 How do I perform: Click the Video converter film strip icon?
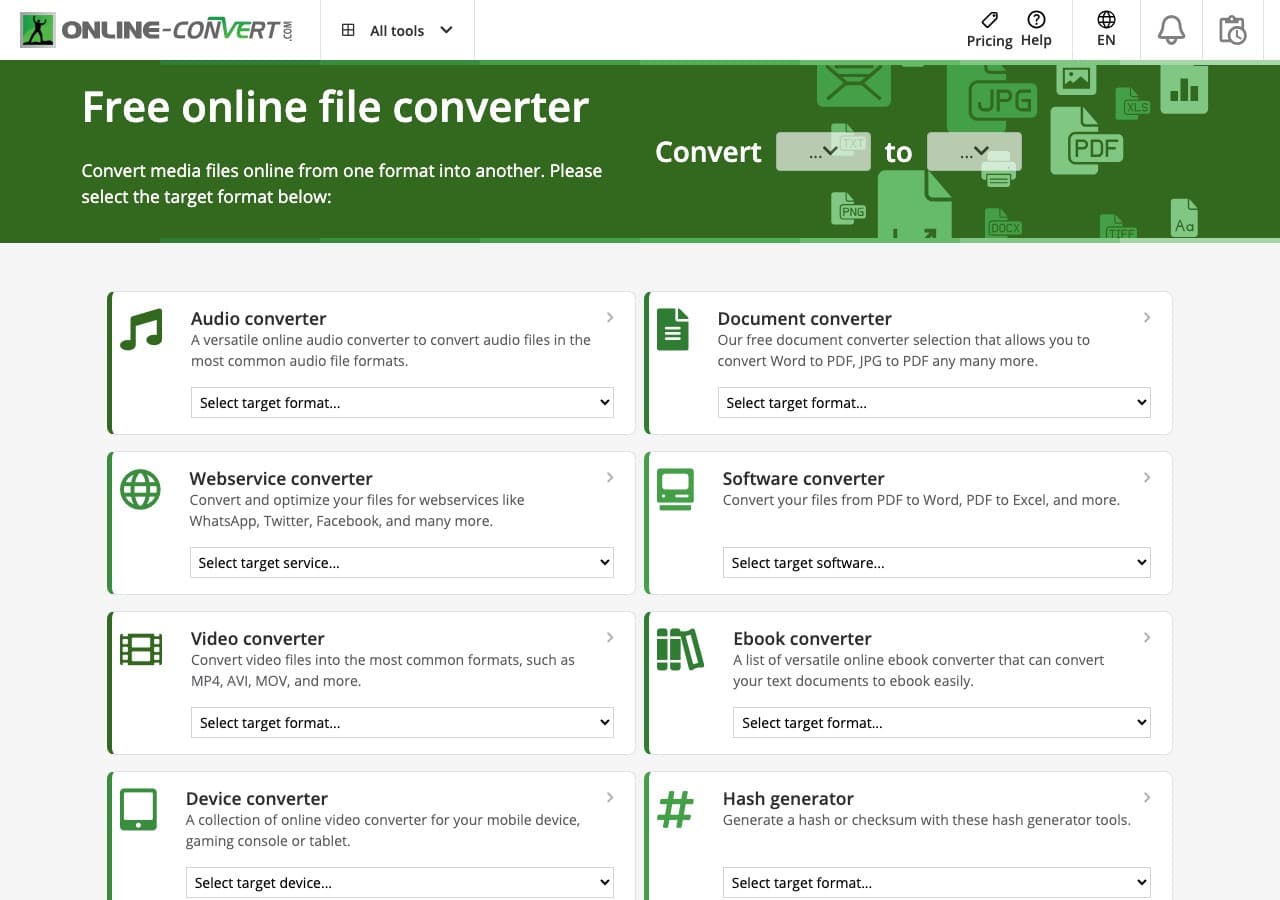(141, 647)
